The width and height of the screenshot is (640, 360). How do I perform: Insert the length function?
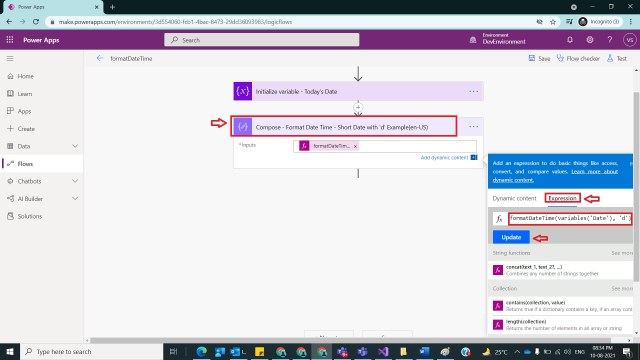tap(561, 325)
